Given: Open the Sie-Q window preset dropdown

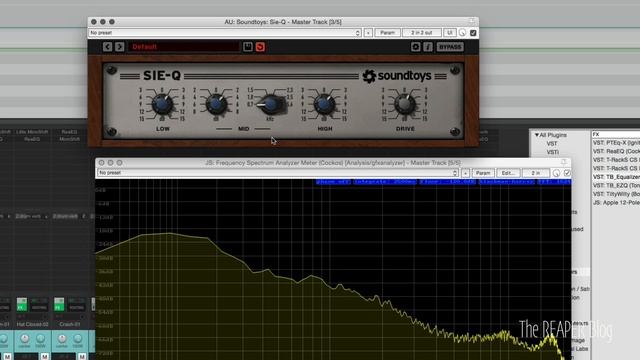Looking at the screenshot, I should click(x=225, y=33).
